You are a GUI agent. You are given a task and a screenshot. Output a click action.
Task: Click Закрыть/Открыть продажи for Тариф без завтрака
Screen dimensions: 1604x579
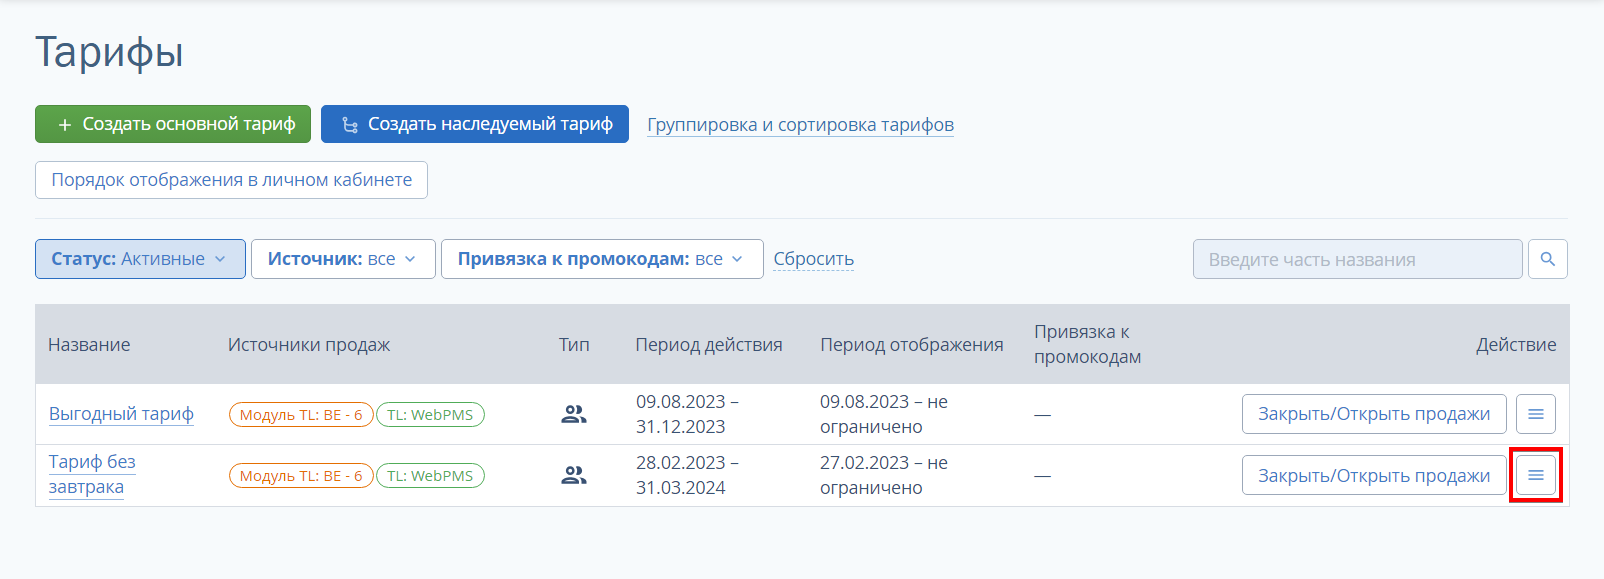point(1374,475)
